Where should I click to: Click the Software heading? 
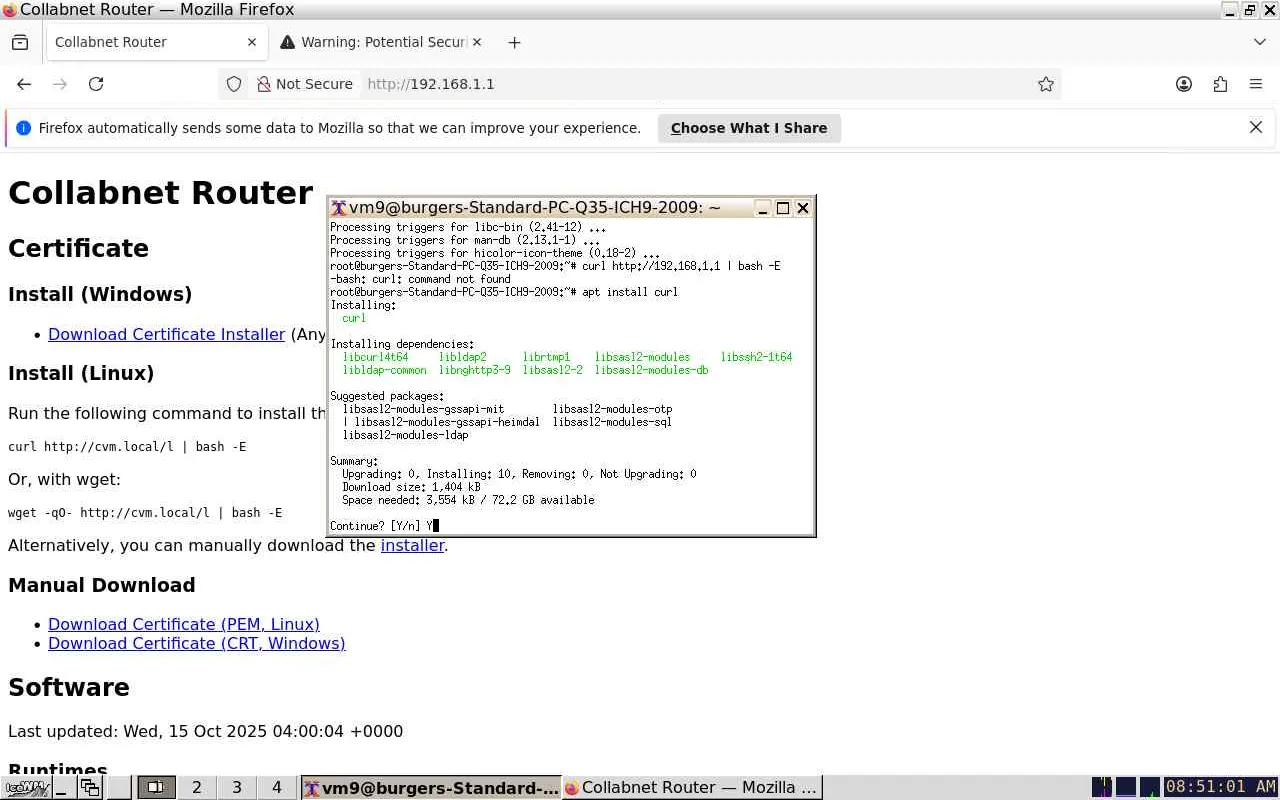tap(69, 688)
